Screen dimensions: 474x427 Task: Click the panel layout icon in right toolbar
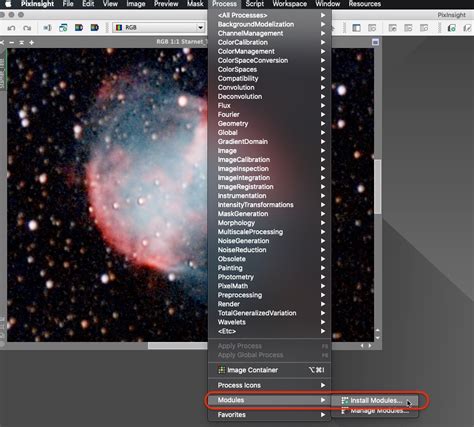pos(356,28)
